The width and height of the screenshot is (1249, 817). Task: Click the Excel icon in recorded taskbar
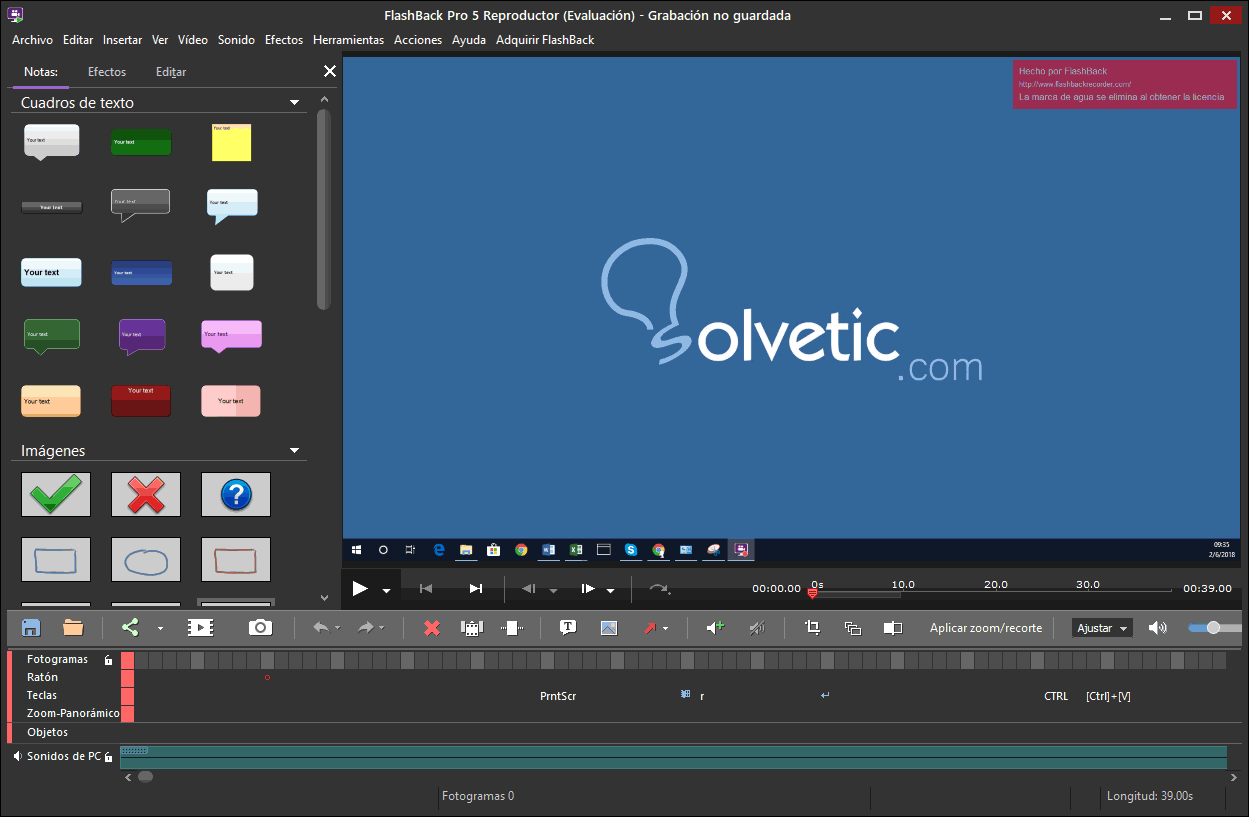tap(576, 550)
